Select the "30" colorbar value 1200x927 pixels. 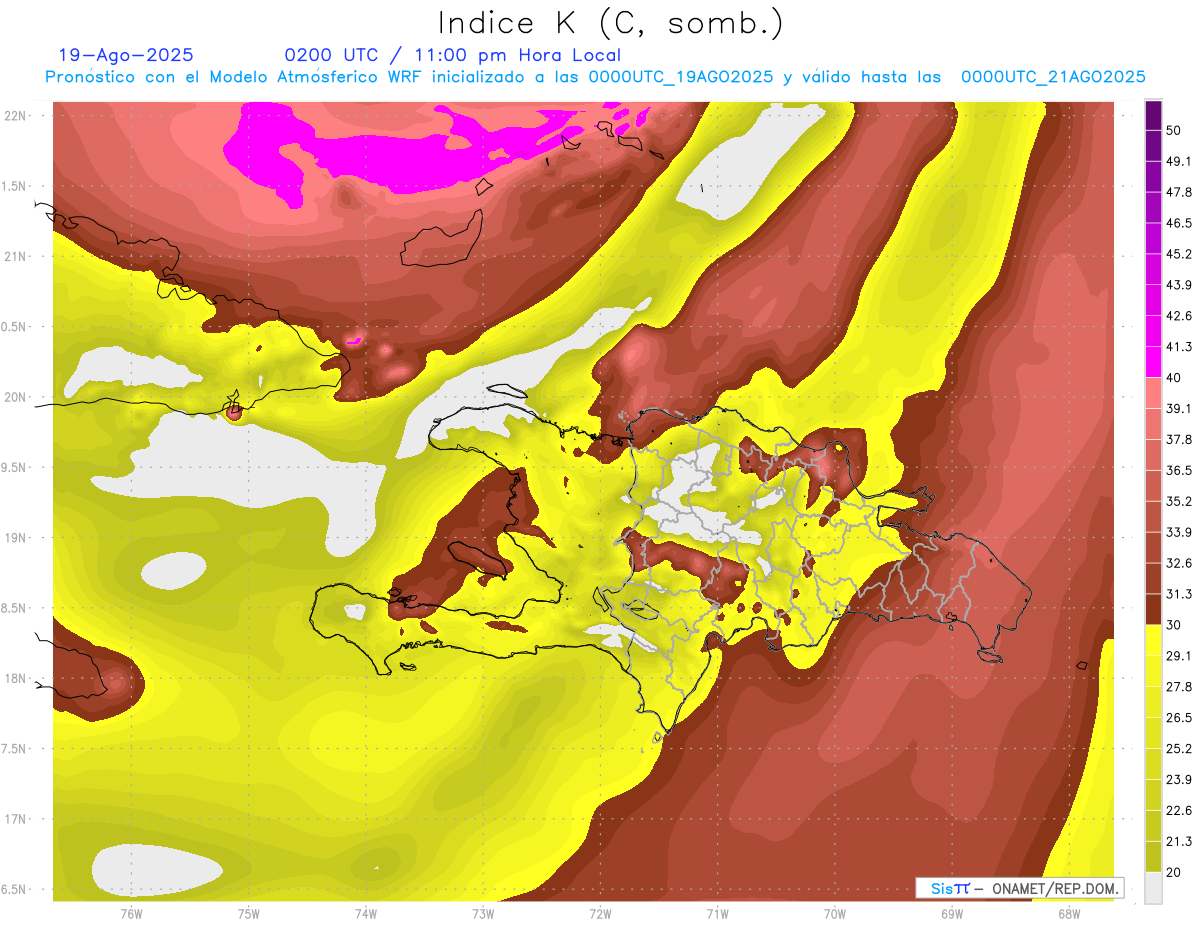point(1175,624)
